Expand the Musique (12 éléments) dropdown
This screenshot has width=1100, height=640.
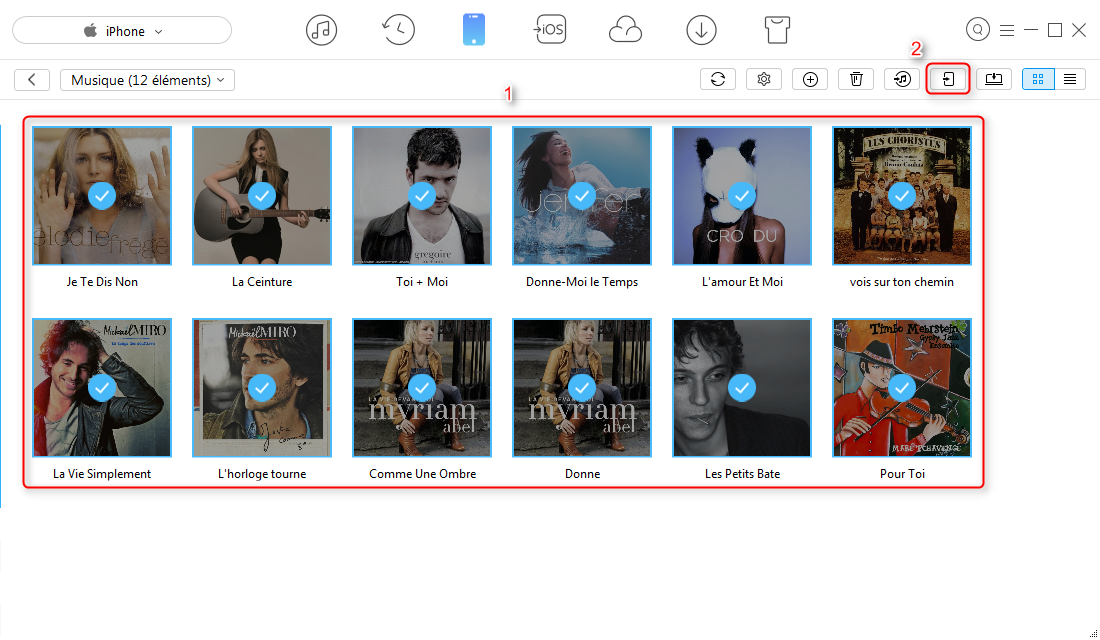coord(147,80)
